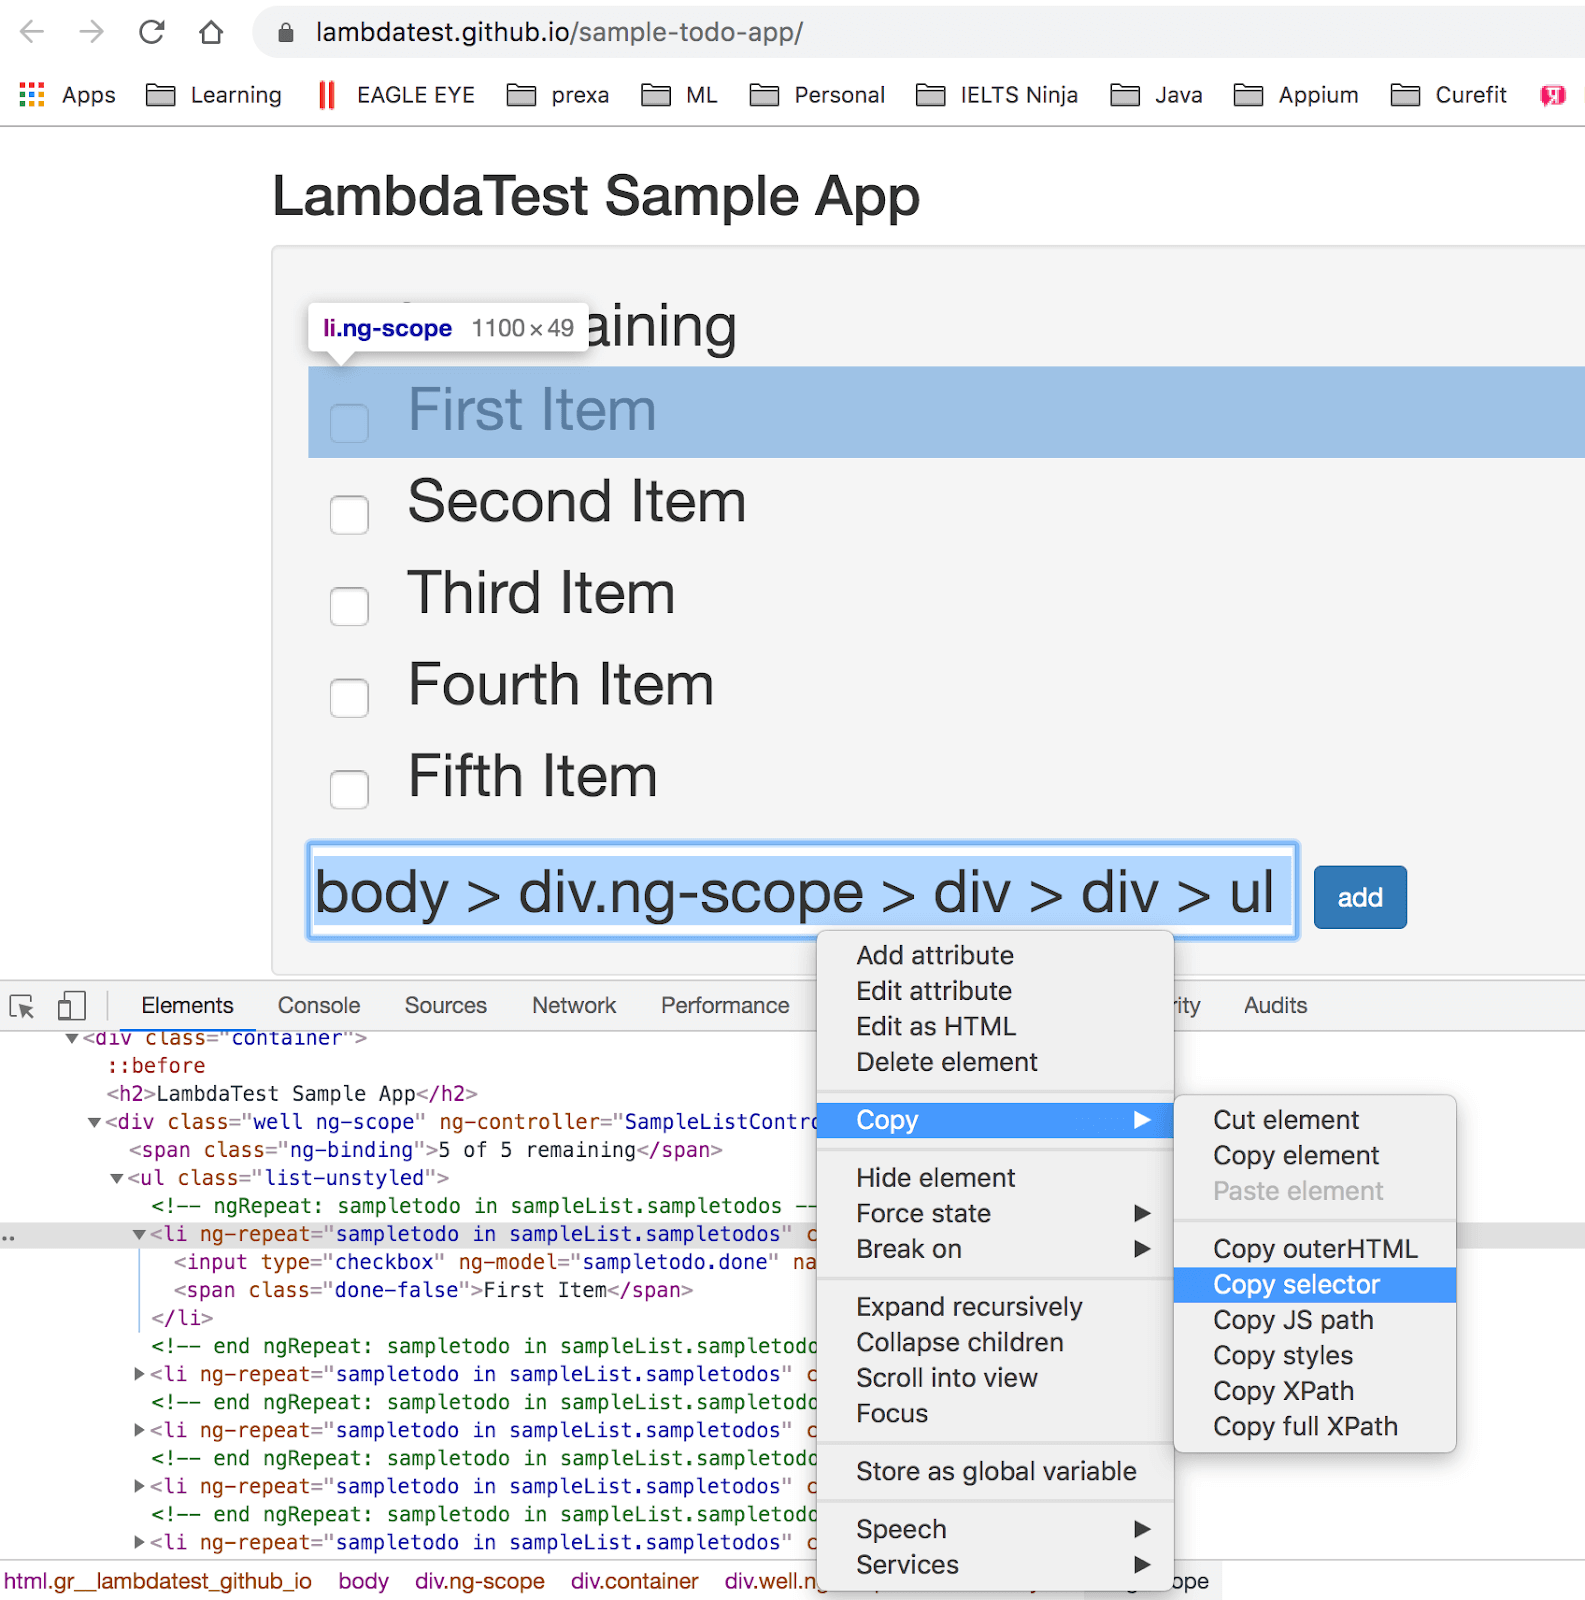
Task: Activate the inspect element picker icon
Action: coord(22,1006)
